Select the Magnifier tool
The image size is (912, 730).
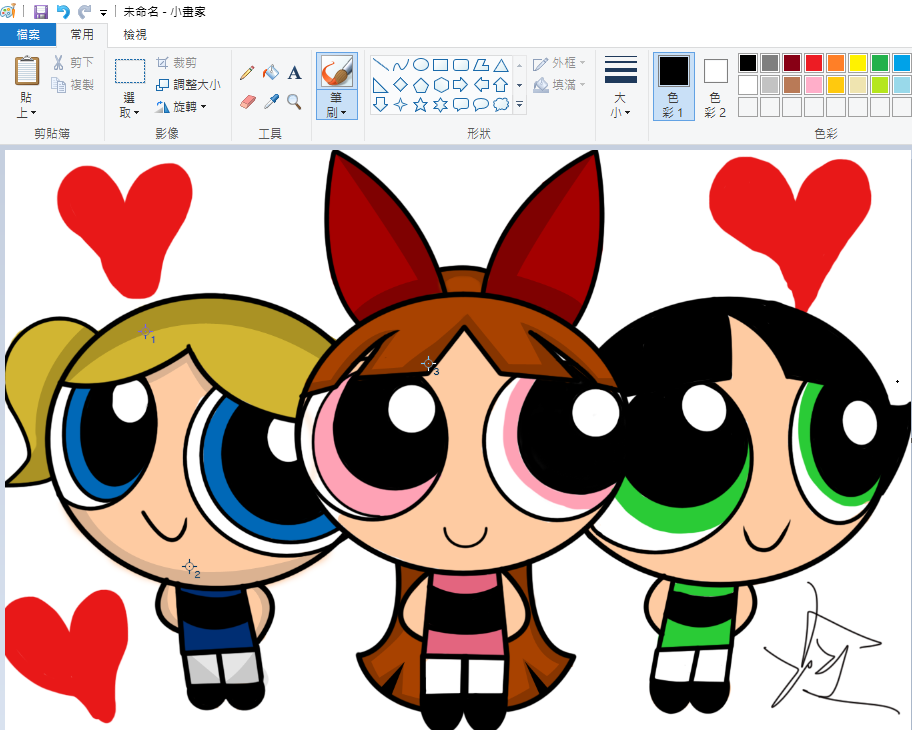coord(294,102)
